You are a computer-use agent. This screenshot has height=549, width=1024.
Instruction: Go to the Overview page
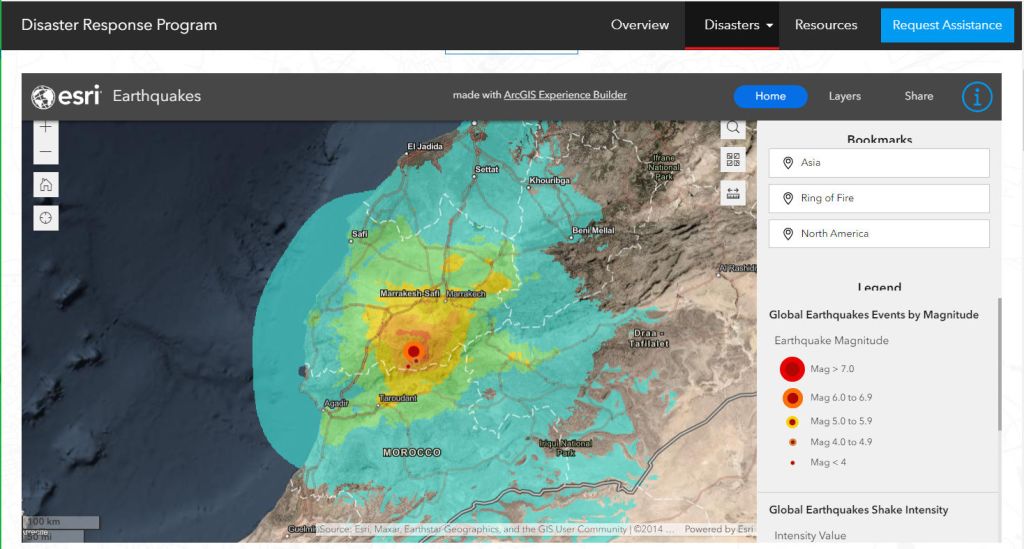pyautogui.click(x=640, y=25)
